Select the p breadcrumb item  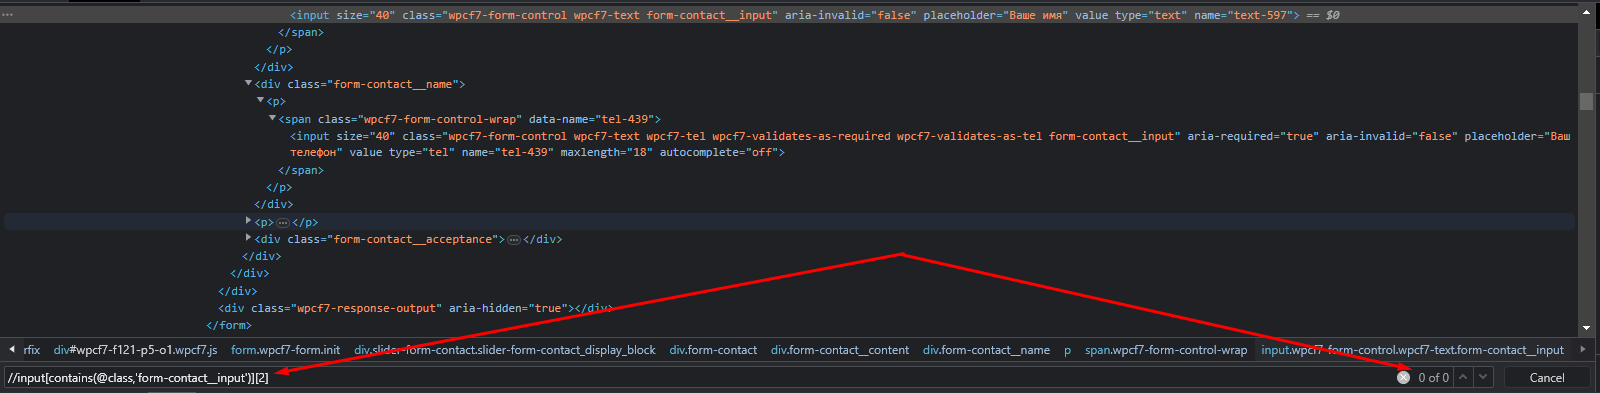pyautogui.click(x=1067, y=350)
